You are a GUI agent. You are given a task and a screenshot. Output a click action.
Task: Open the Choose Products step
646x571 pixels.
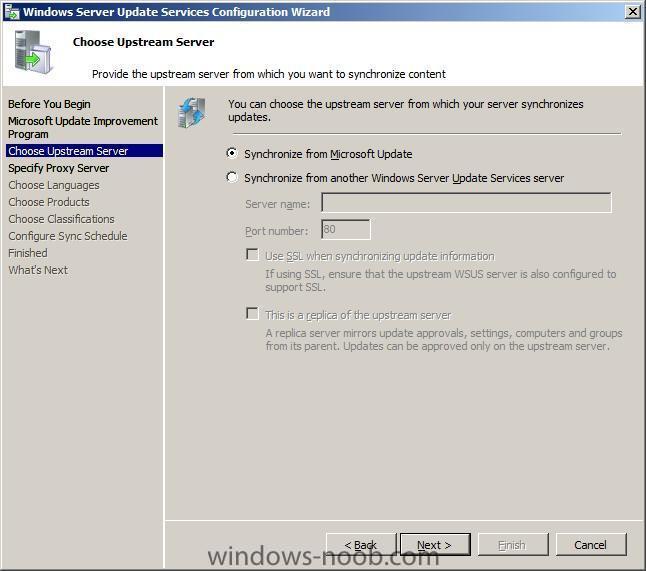49,202
